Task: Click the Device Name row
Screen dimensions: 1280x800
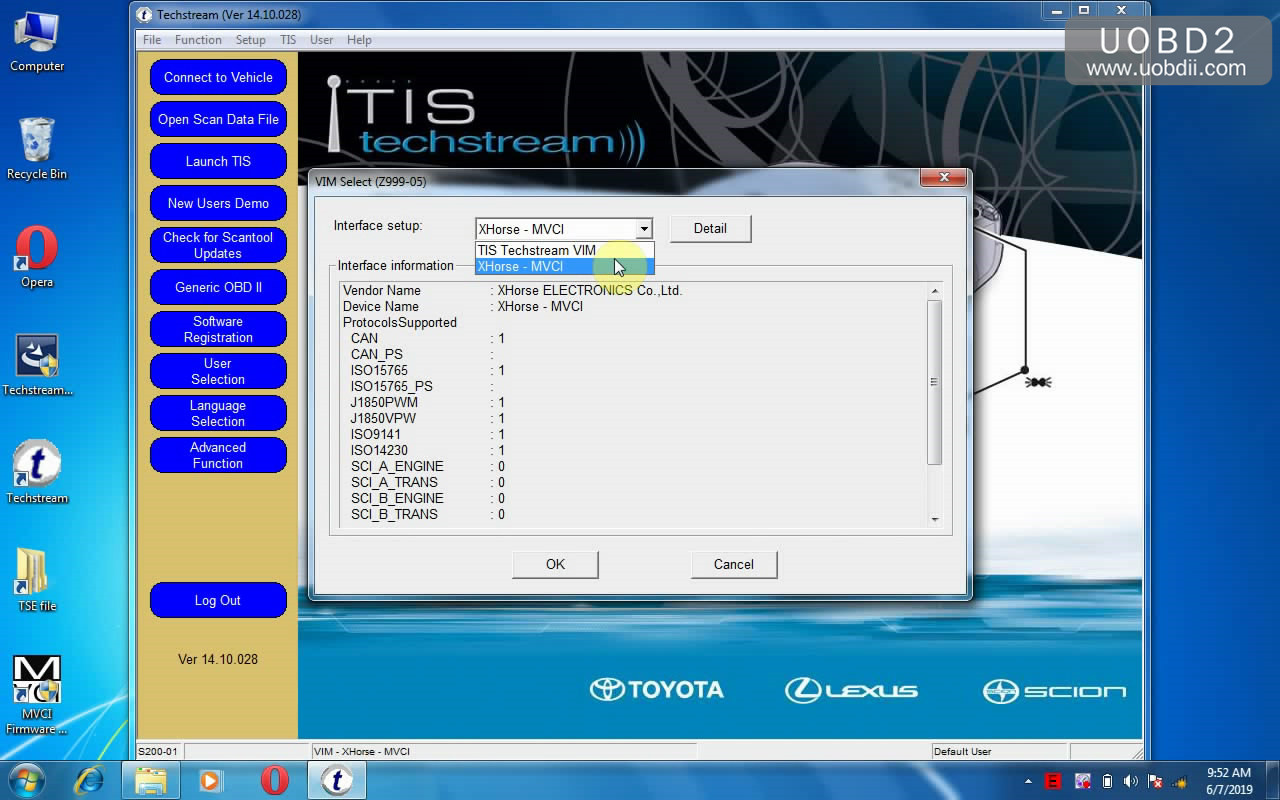Action: point(633,306)
